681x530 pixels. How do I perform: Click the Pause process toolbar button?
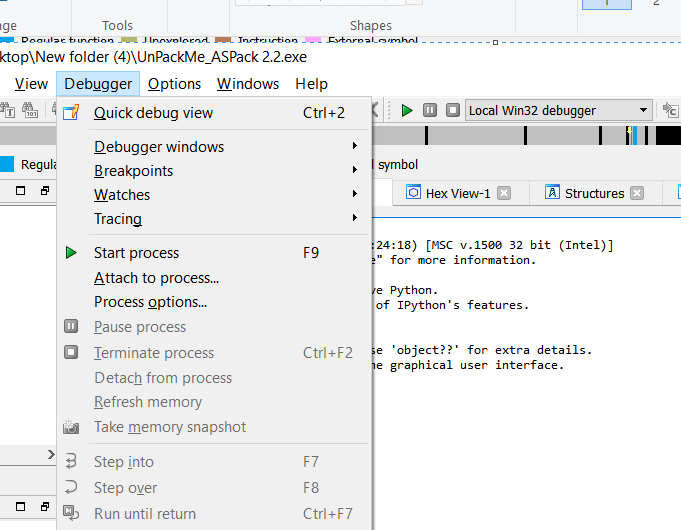point(430,111)
